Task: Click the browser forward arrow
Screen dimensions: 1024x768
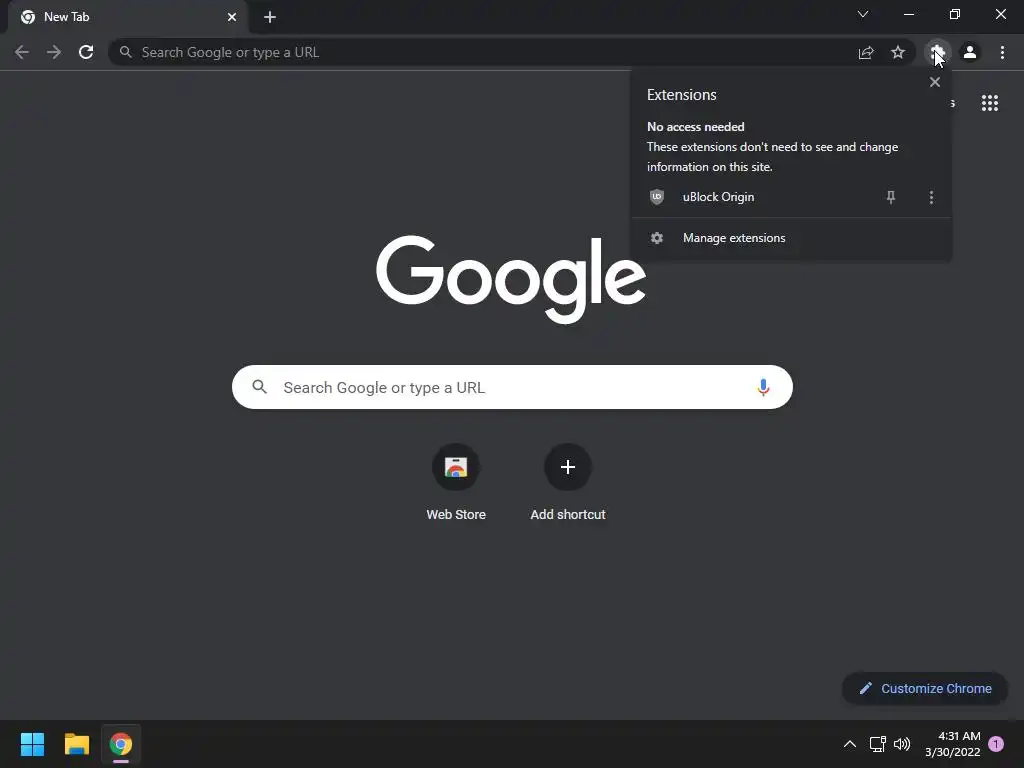Action: click(x=54, y=52)
